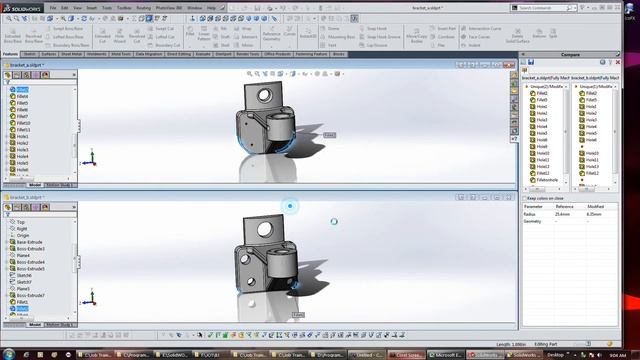Select the Swept Cut command
This screenshot has width=640, height=360.
click(x=161, y=29)
